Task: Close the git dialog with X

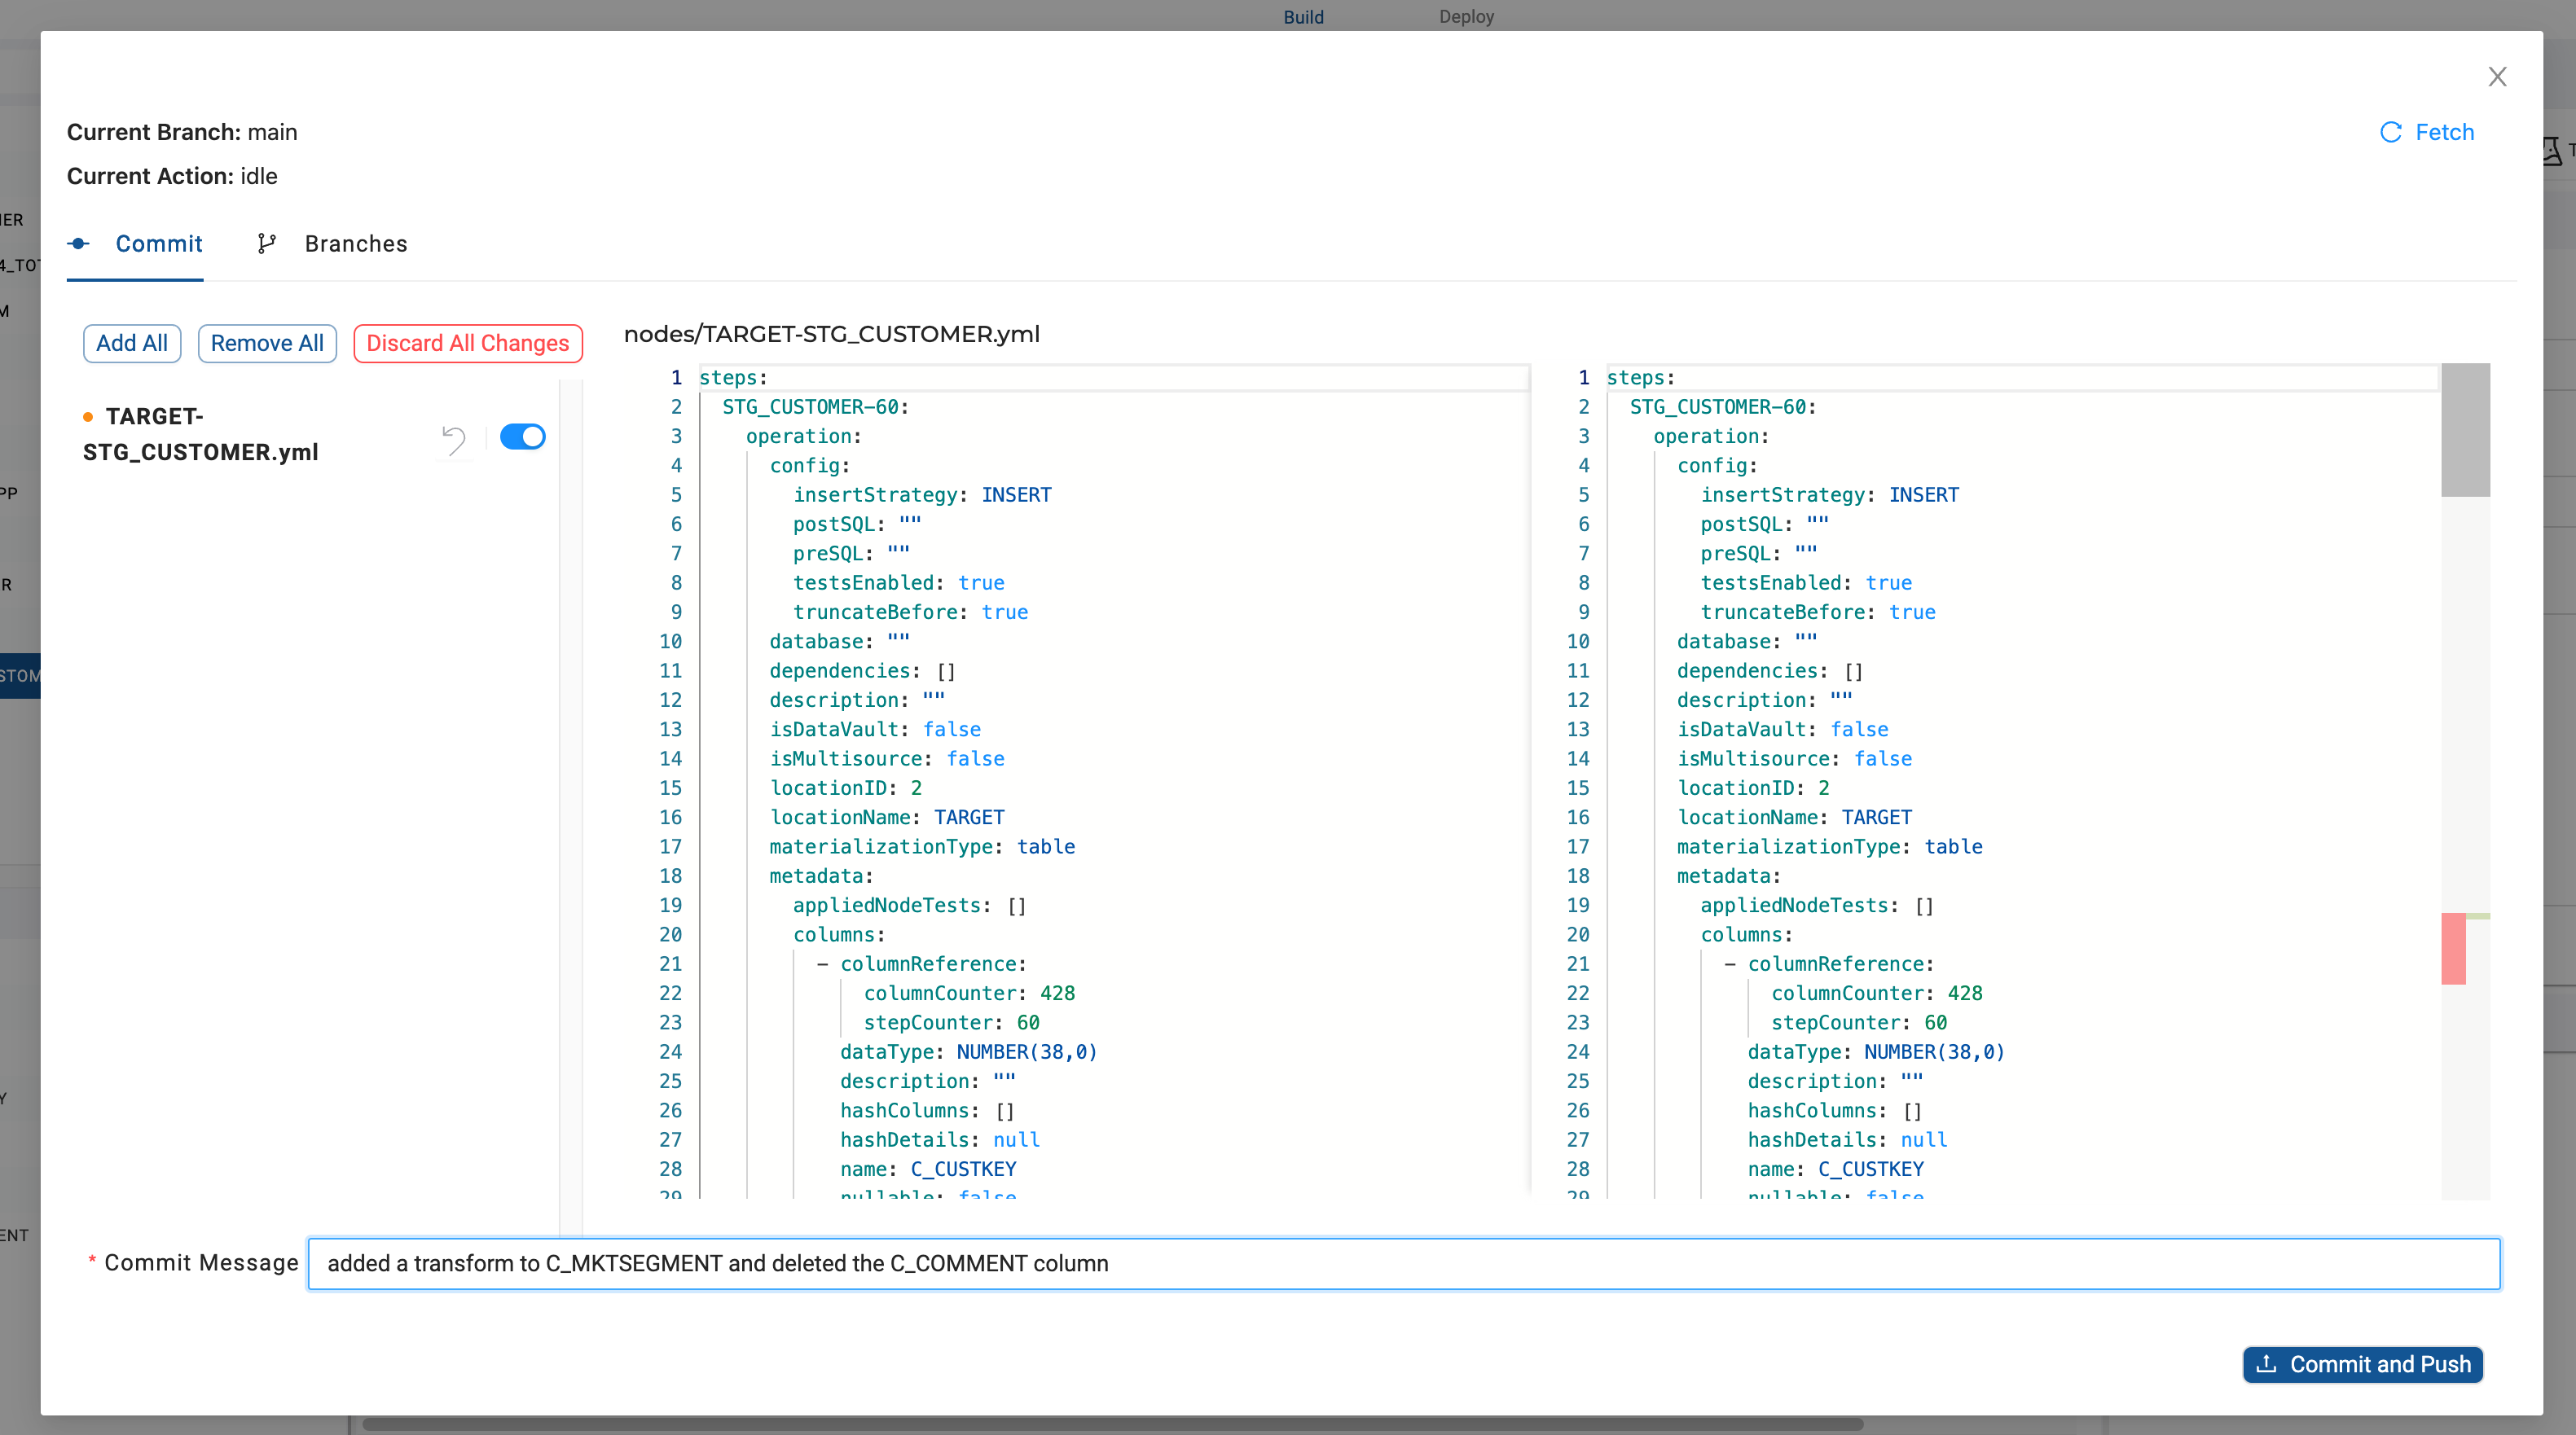Action: coord(2497,77)
